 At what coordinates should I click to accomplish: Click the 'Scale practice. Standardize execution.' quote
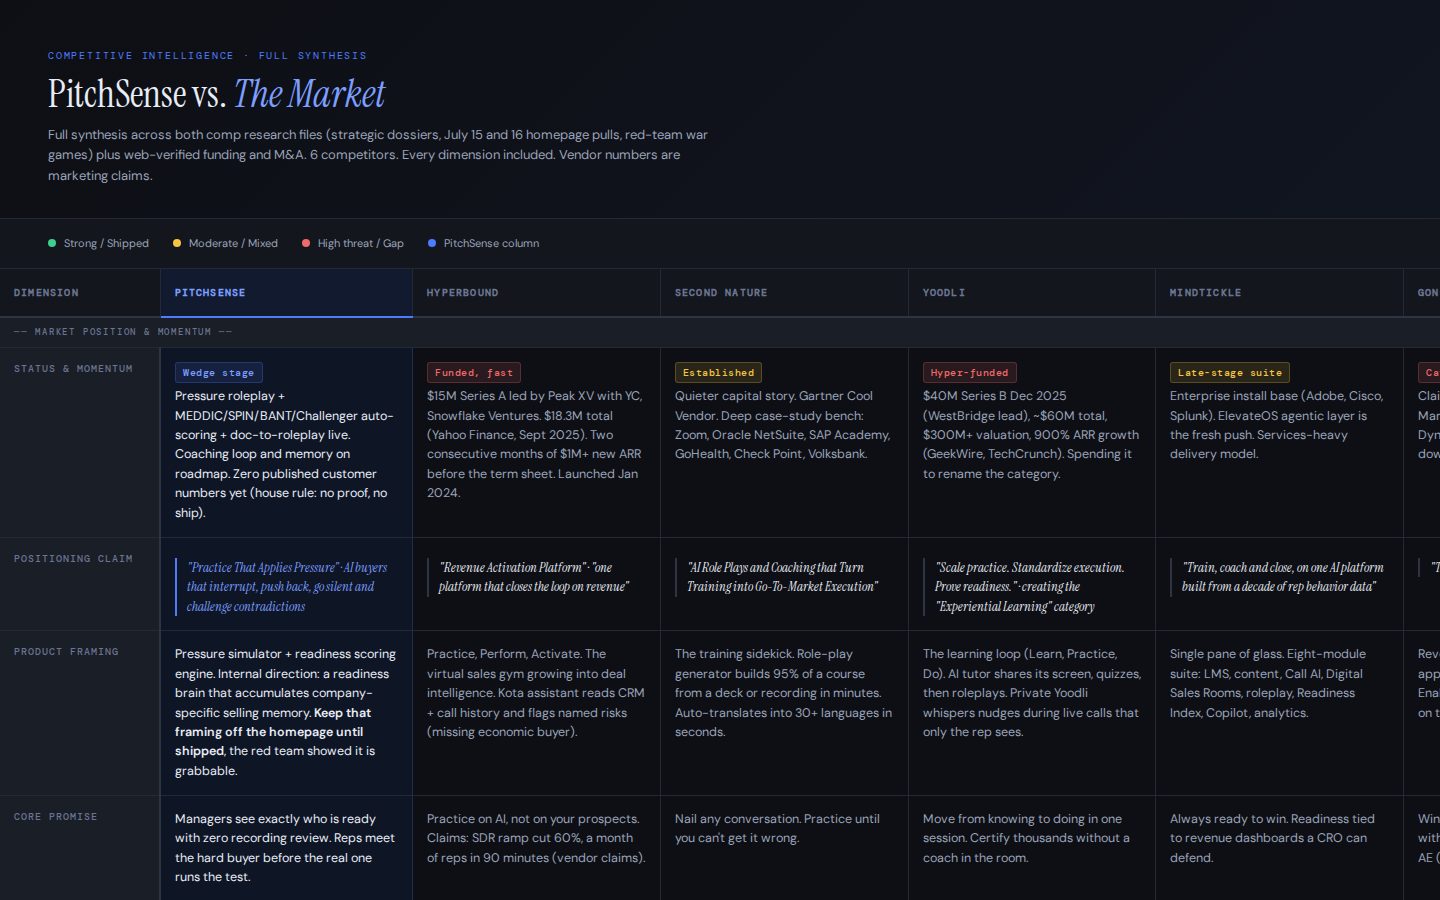[x=1030, y=587]
